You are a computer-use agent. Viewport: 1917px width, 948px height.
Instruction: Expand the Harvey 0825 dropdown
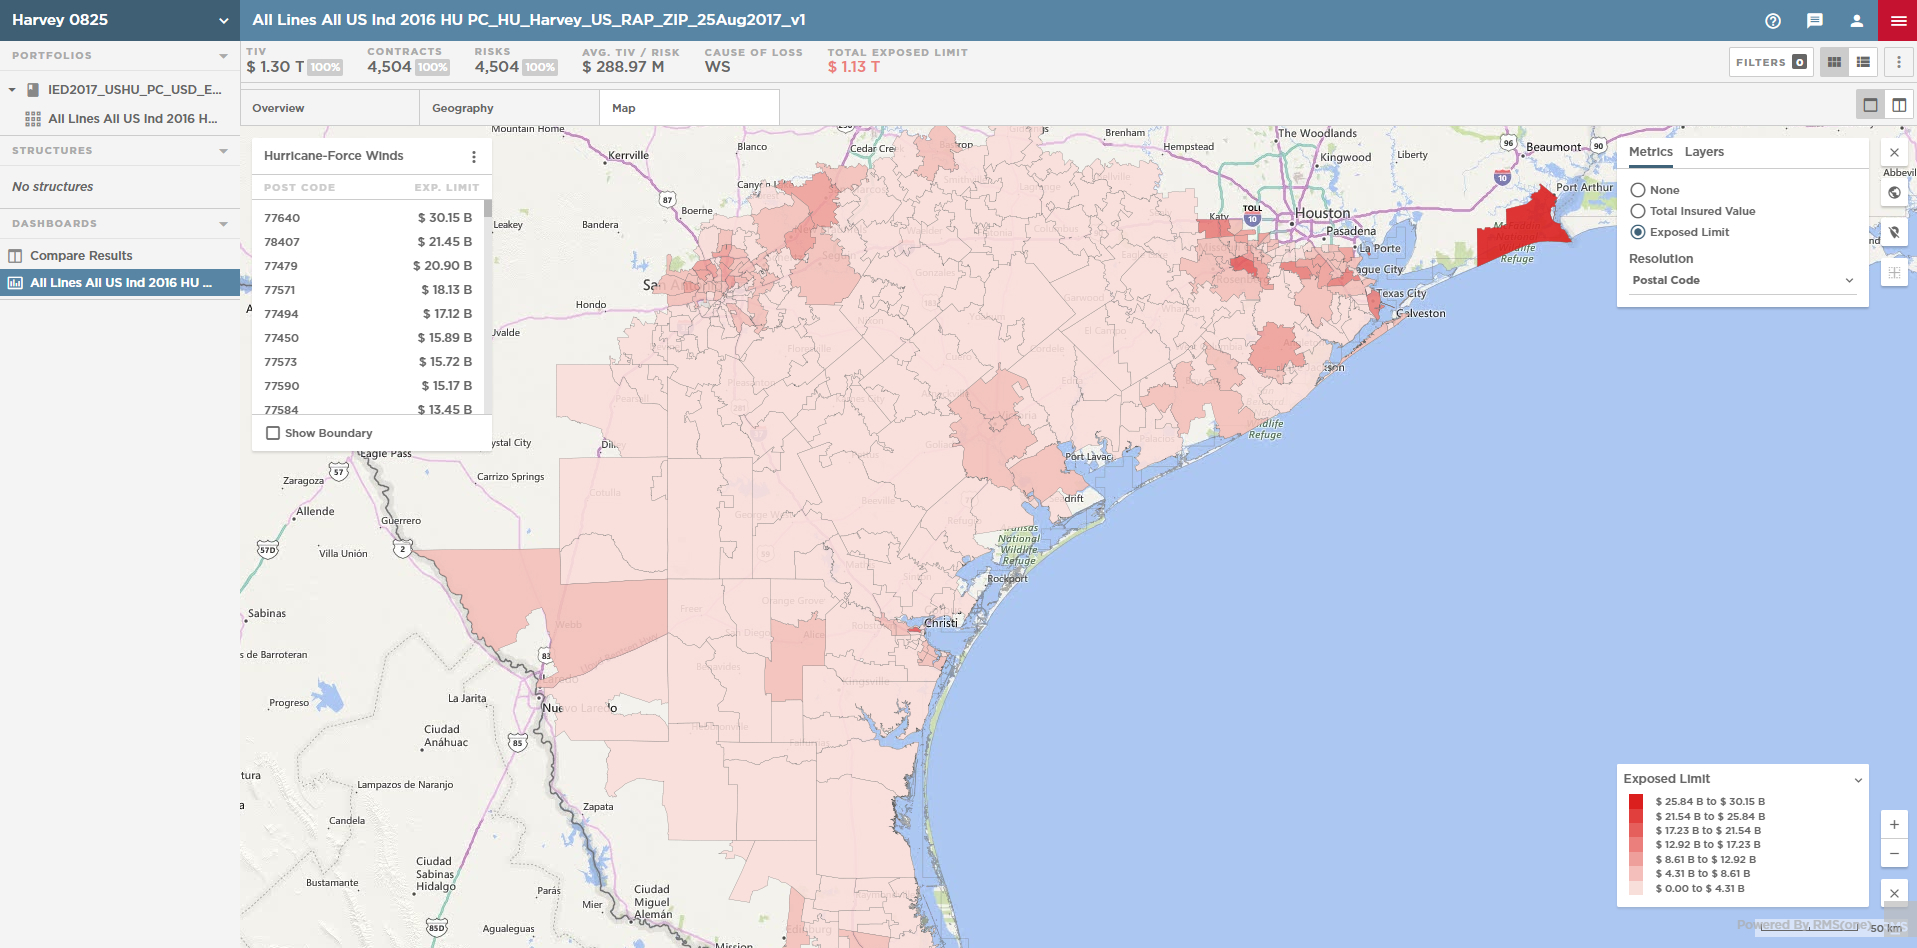[x=223, y=20]
